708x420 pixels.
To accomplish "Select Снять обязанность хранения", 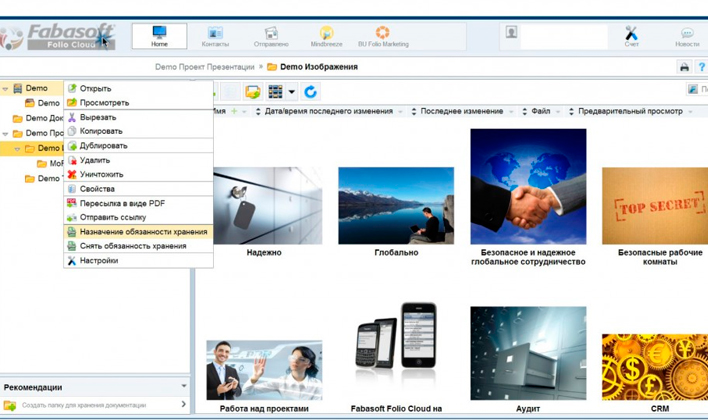I will pyautogui.click(x=139, y=246).
